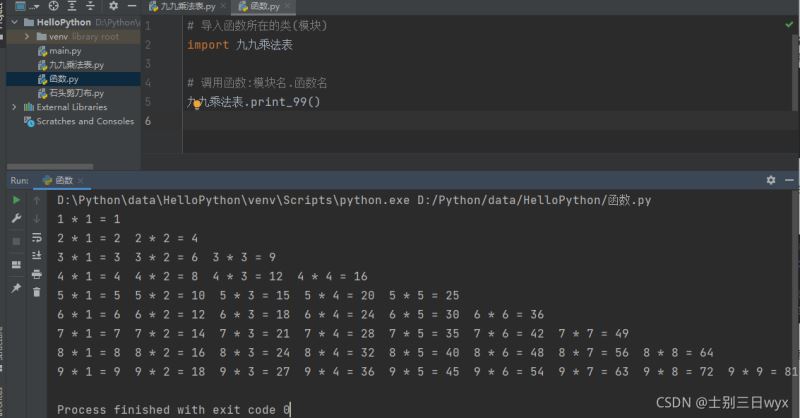
Task: Click the '9 * 9 = 81' console output
Action: (762, 372)
